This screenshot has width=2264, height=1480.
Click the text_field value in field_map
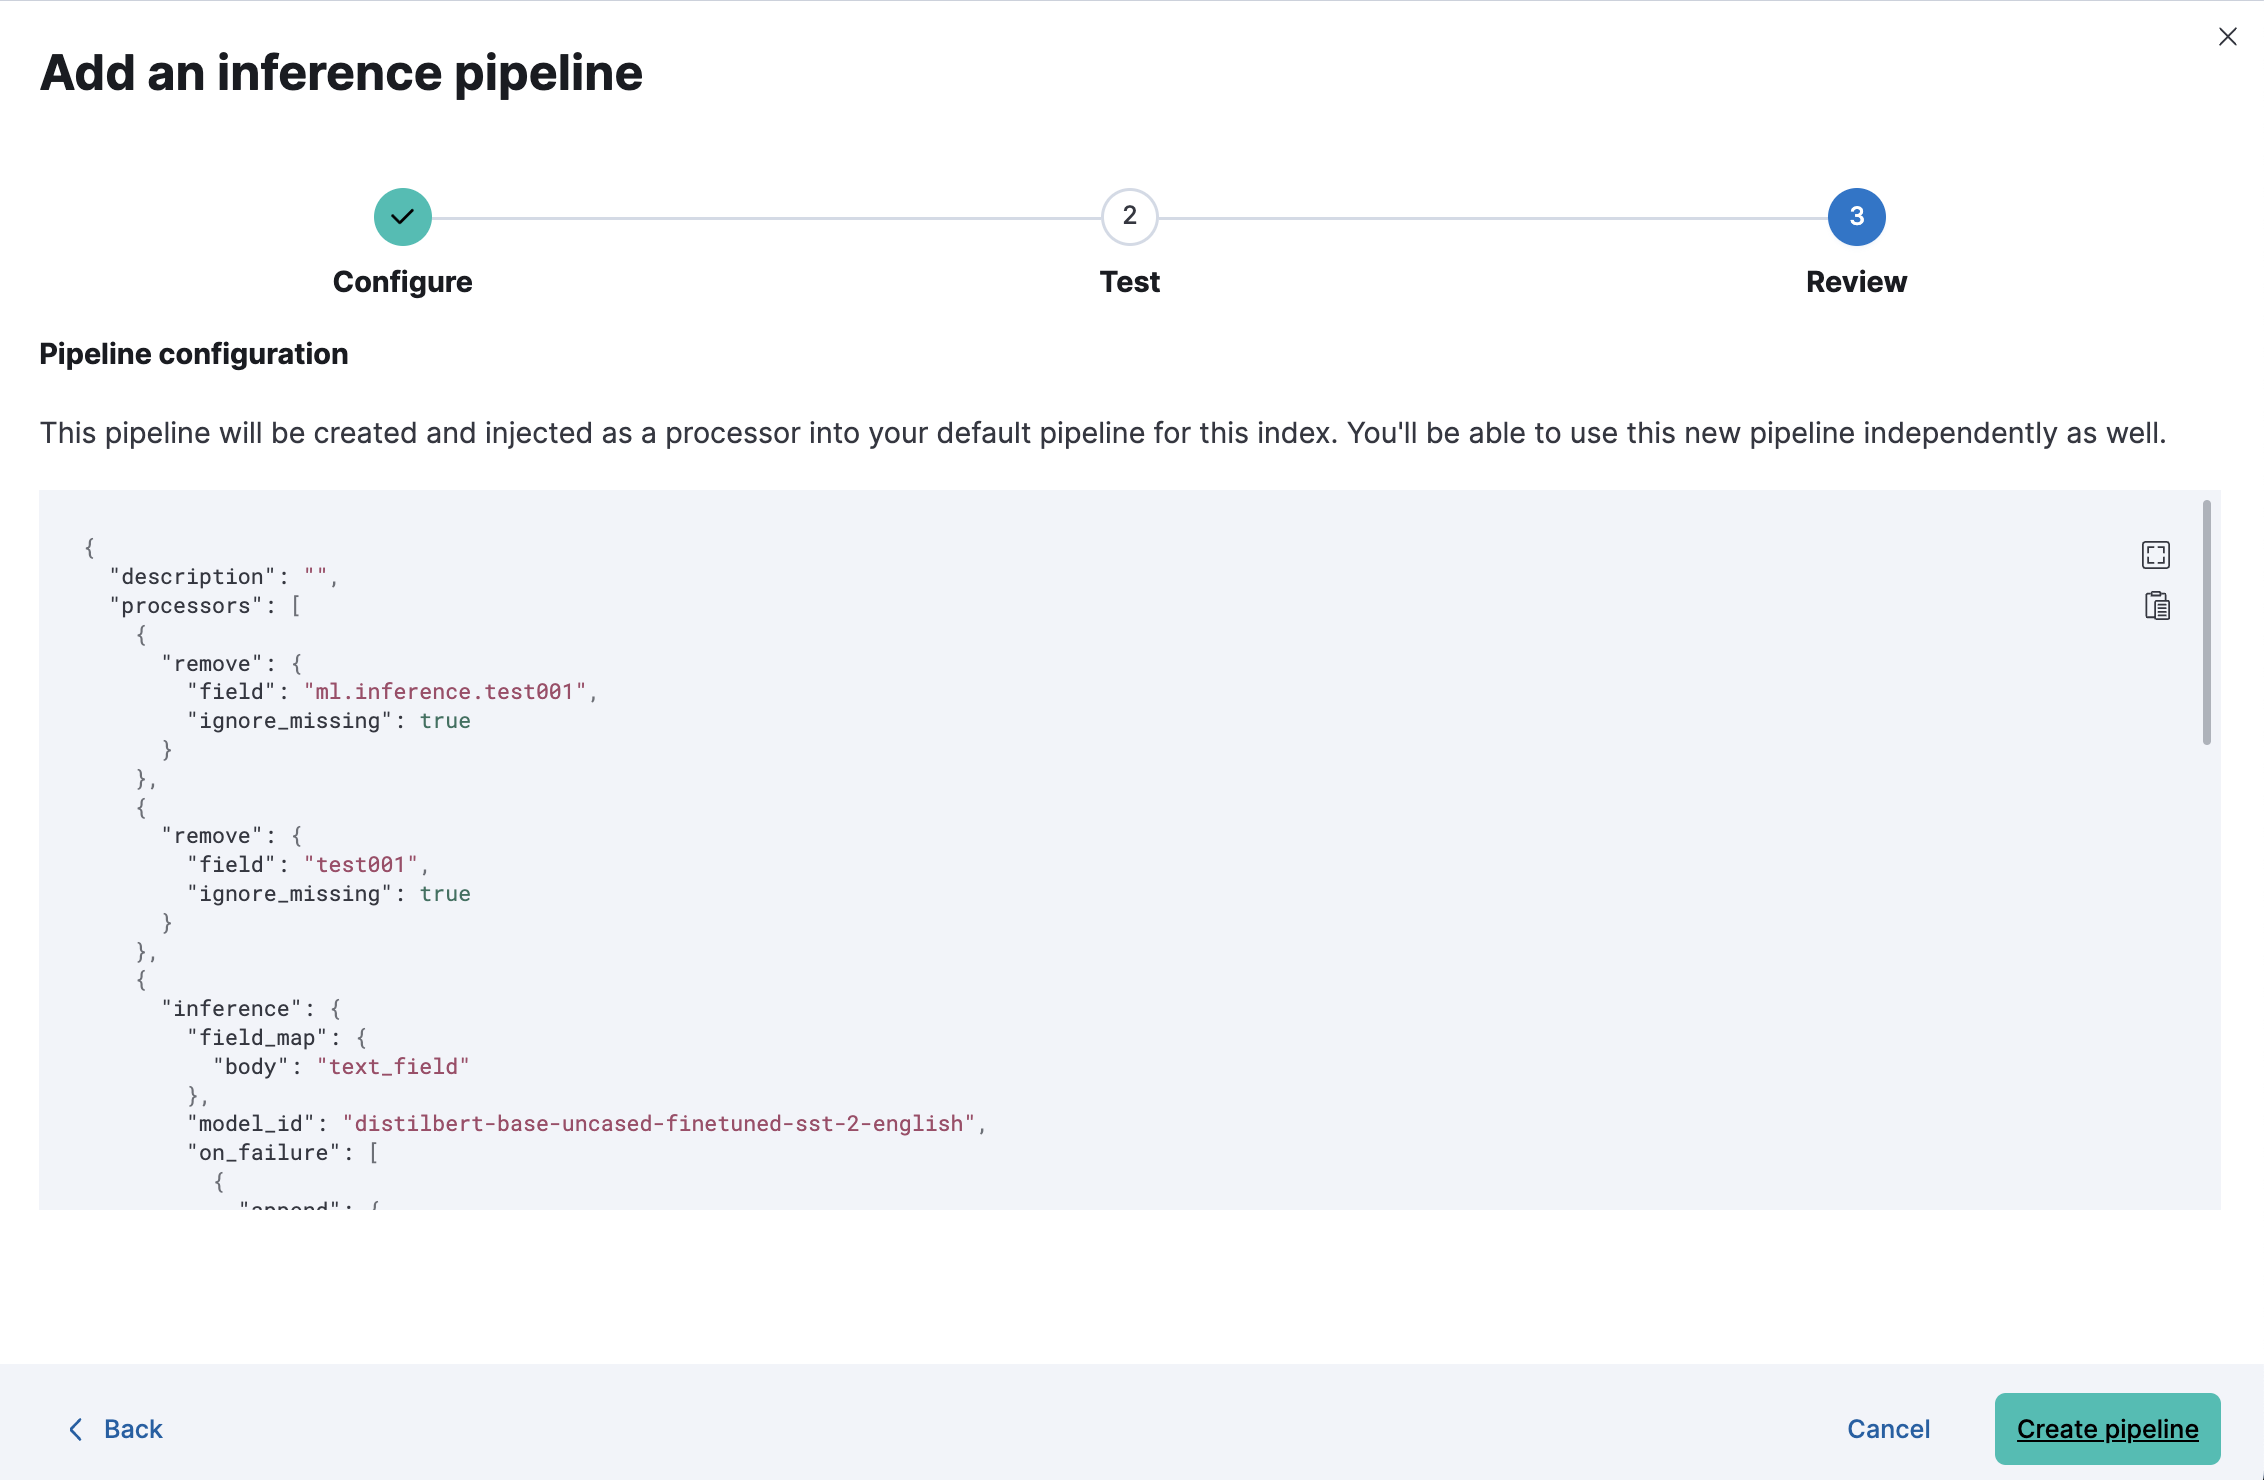click(393, 1067)
